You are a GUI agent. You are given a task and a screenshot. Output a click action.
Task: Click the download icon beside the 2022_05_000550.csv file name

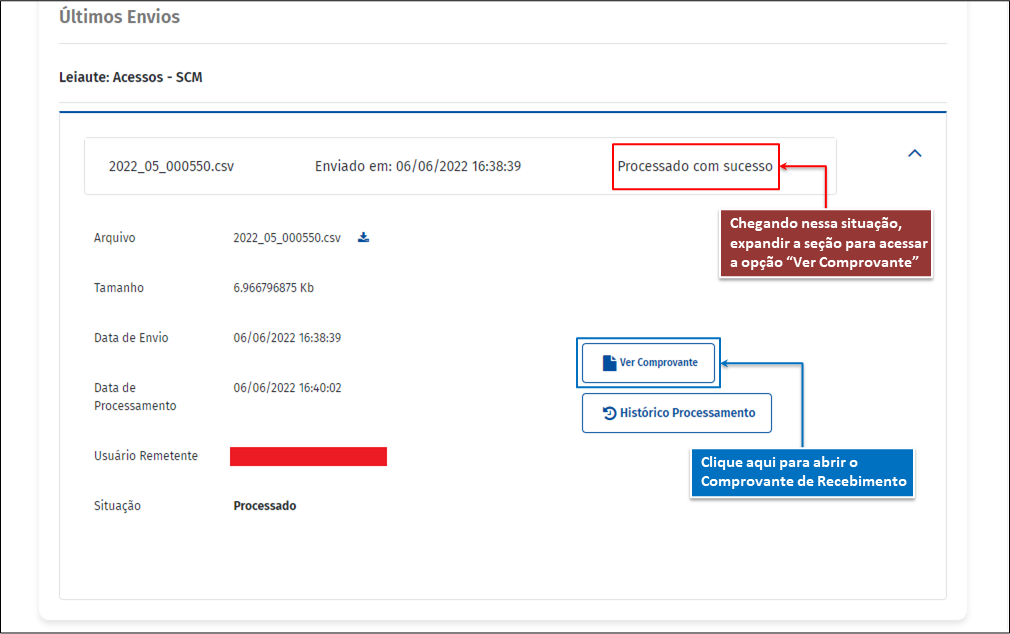[x=364, y=238]
